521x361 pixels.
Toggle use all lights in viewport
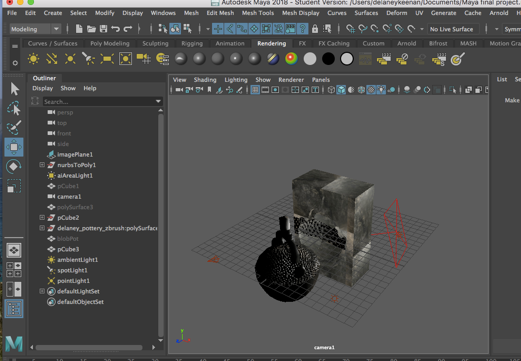click(x=381, y=90)
